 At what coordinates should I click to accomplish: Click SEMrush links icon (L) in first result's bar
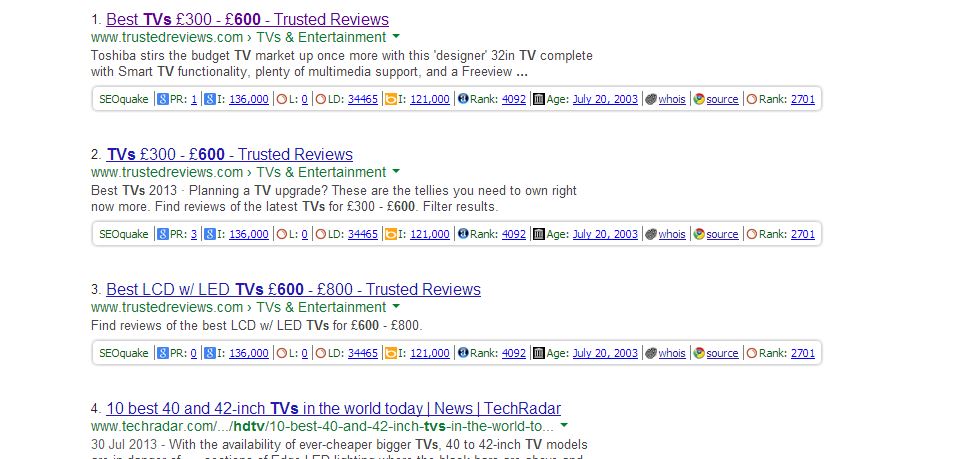pyautogui.click(x=282, y=99)
